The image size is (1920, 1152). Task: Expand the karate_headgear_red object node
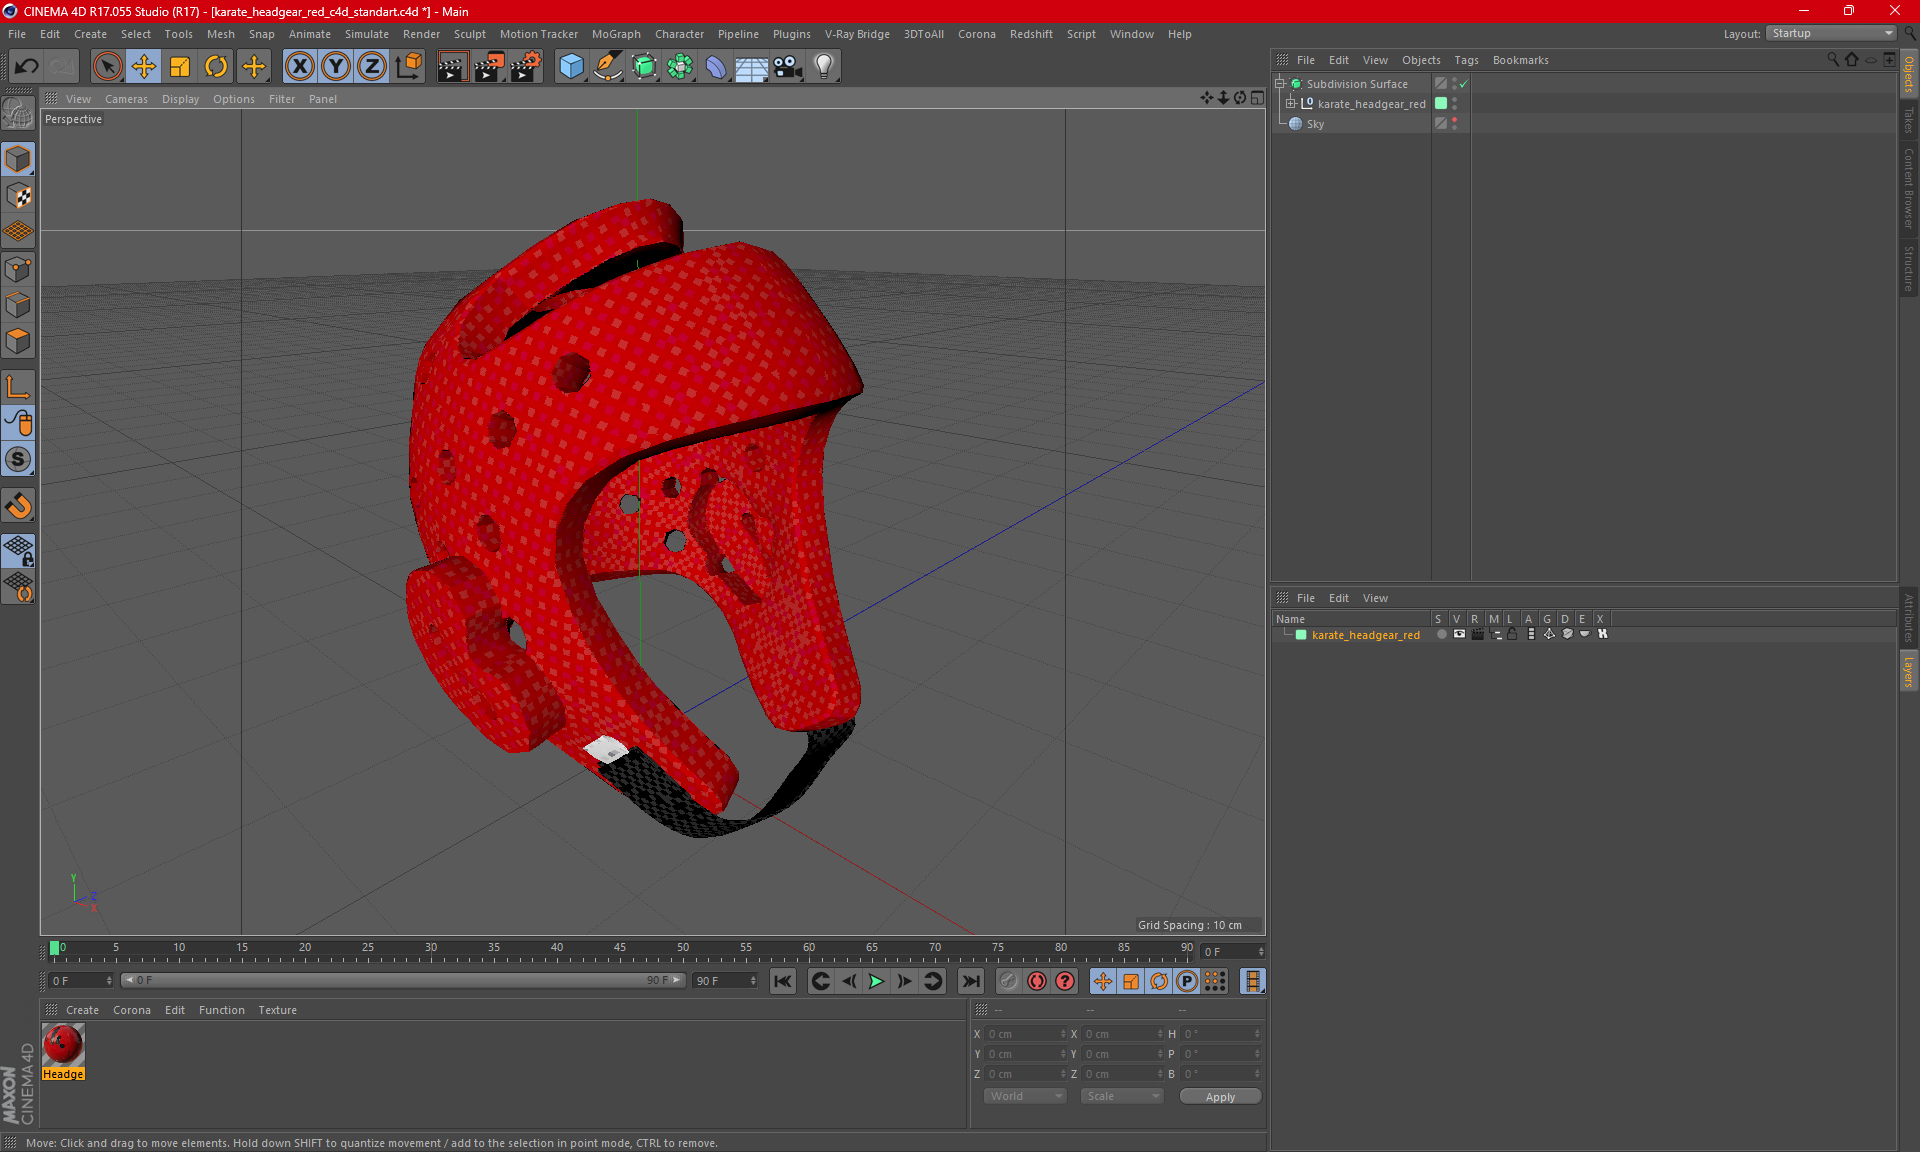pos(1291,103)
